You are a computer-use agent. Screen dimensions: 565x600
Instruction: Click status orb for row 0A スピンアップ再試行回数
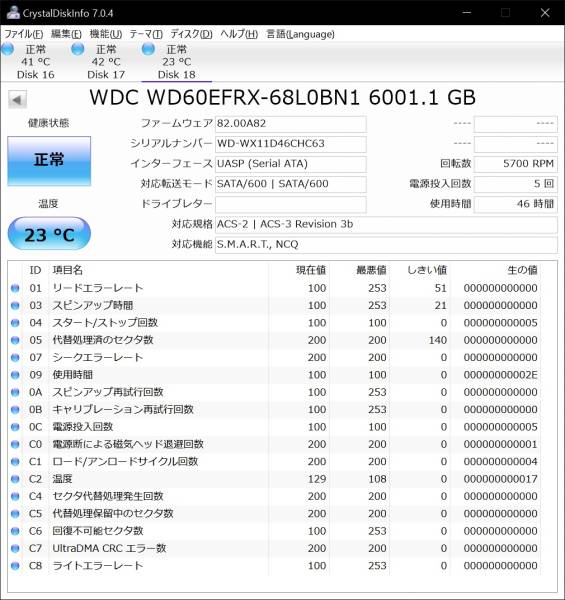(15, 392)
